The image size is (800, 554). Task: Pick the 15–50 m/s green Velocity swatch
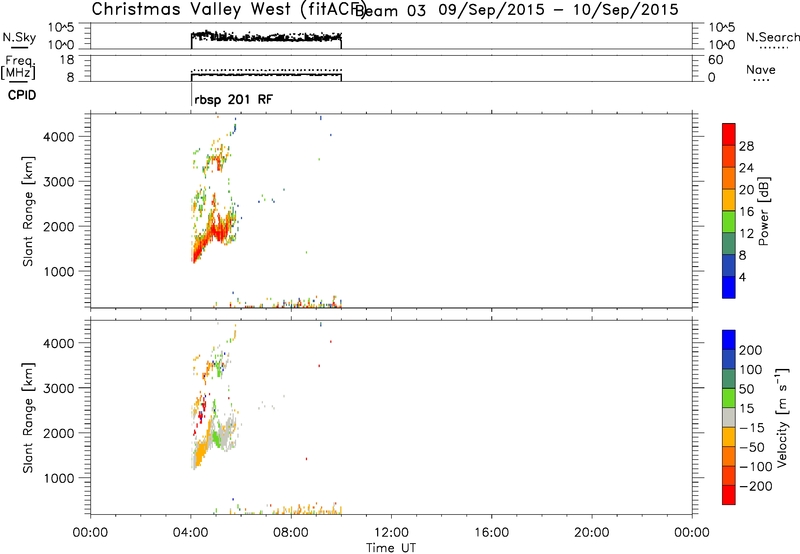coord(729,398)
